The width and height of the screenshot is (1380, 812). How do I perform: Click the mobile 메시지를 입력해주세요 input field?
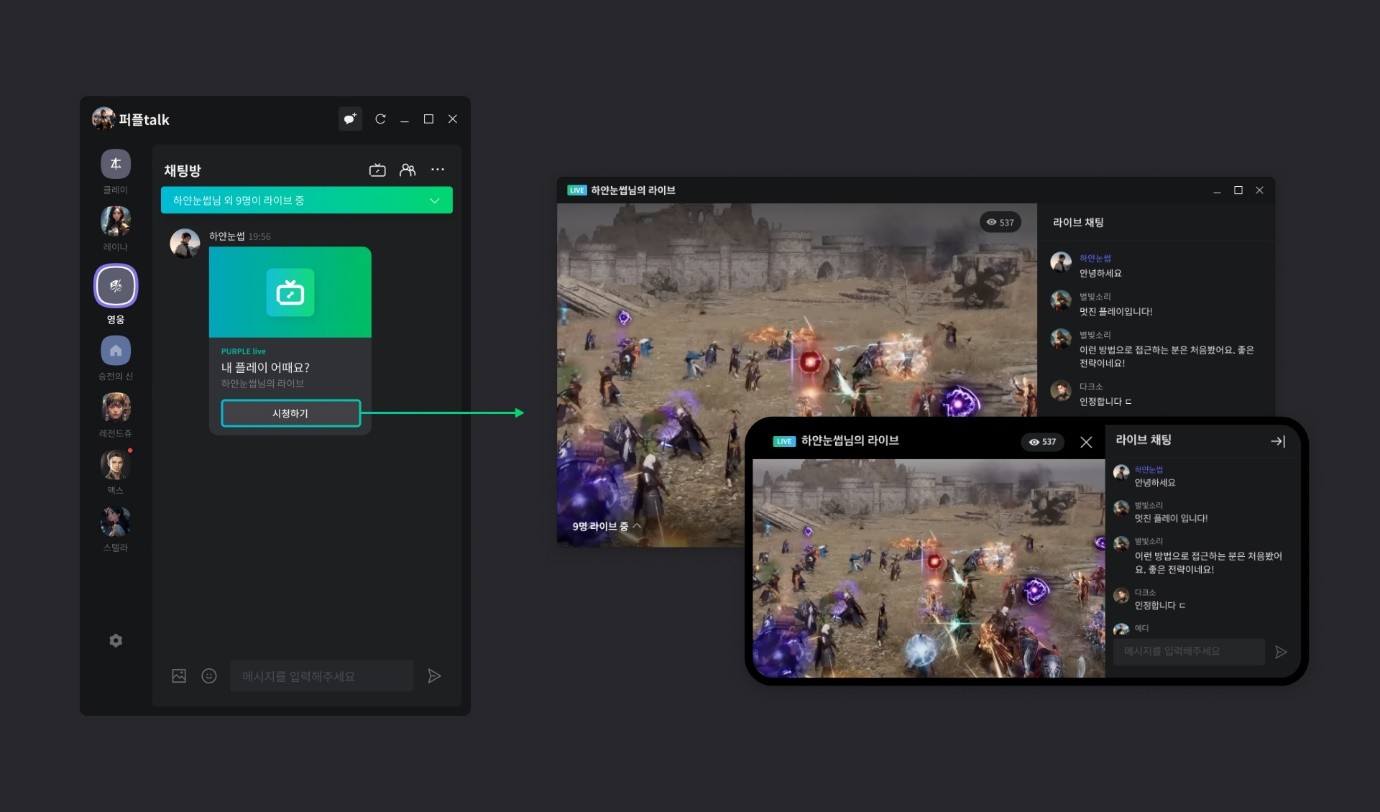(x=1189, y=651)
